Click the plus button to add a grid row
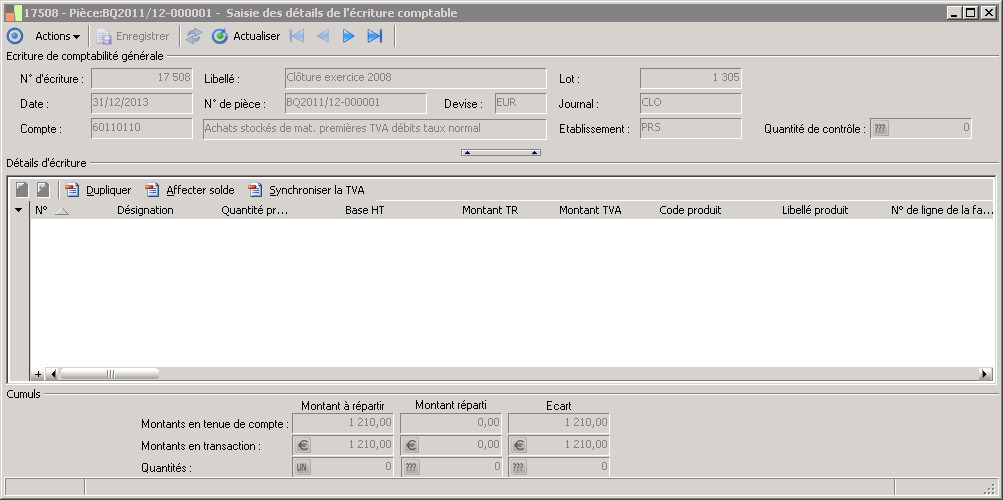1003x500 pixels. point(38,374)
